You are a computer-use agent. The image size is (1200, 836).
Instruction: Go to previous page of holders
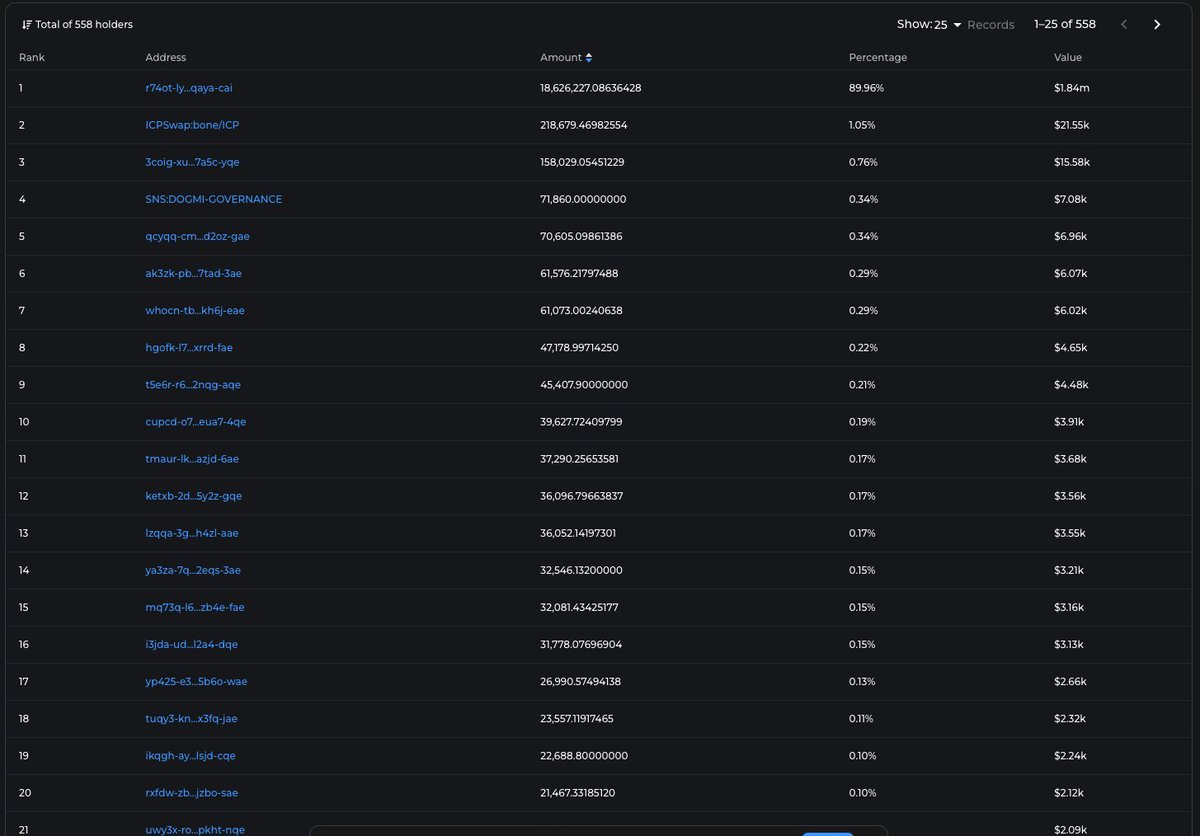click(x=1123, y=24)
